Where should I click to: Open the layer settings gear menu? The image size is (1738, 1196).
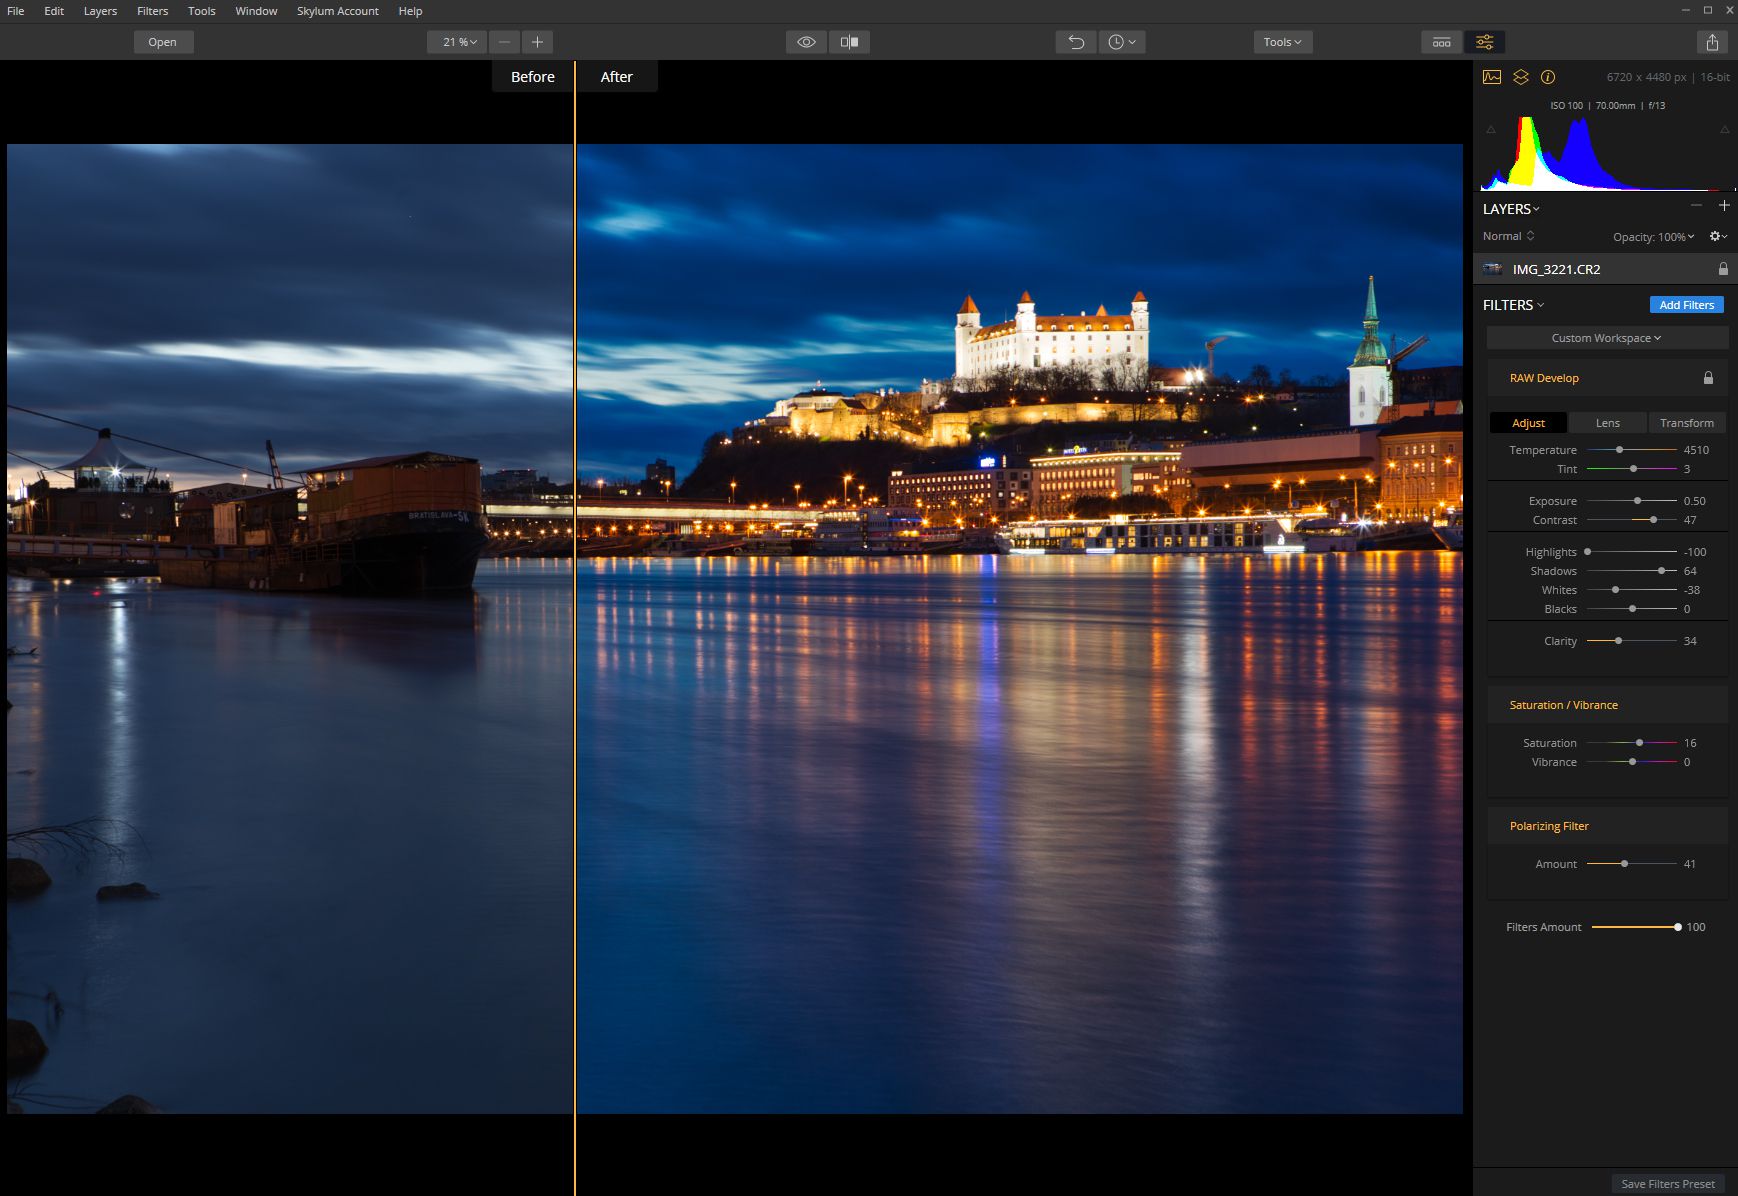click(1718, 236)
